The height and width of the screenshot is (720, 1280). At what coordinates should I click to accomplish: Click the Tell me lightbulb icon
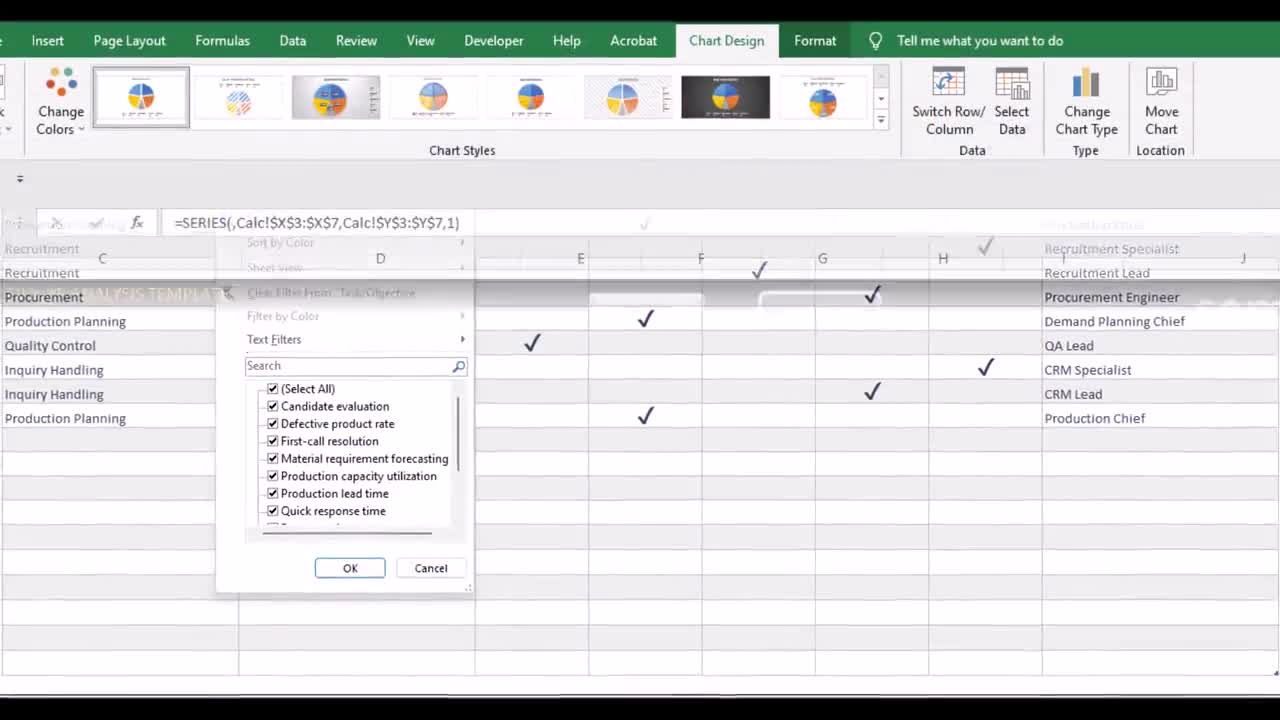click(875, 41)
